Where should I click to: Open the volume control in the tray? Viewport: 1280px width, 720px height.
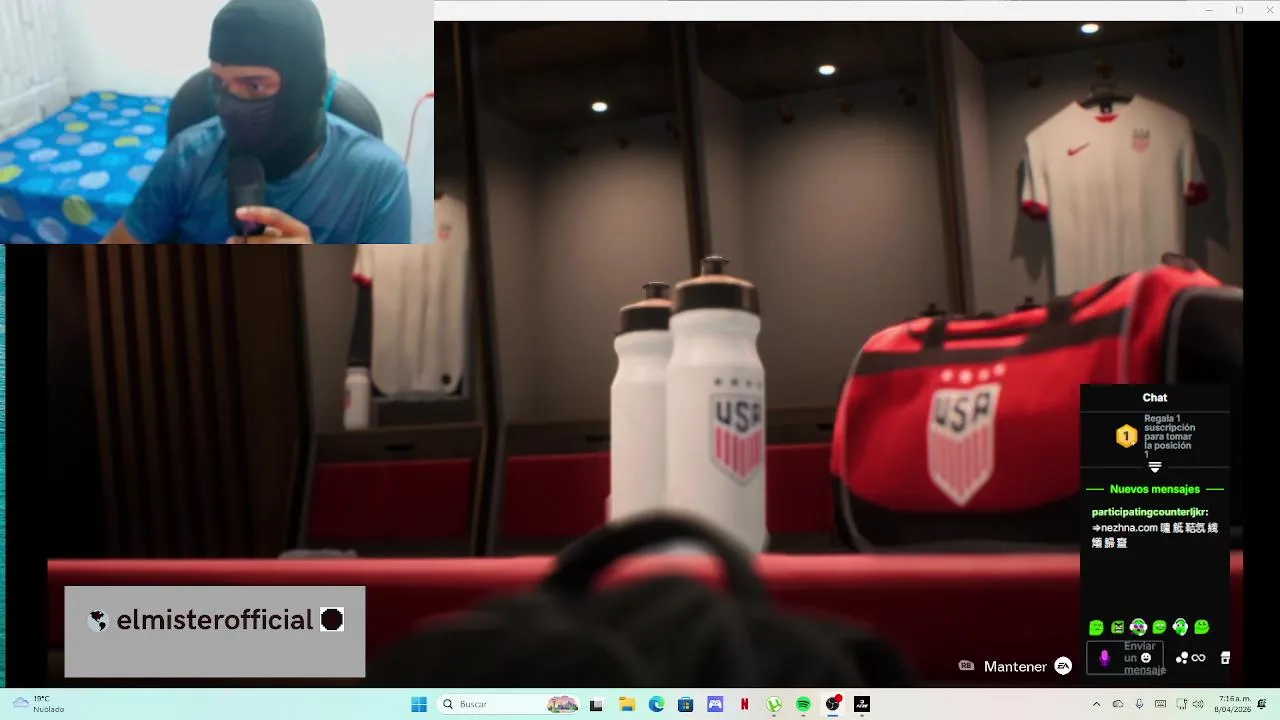pyautogui.click(x=1197, y=704)
